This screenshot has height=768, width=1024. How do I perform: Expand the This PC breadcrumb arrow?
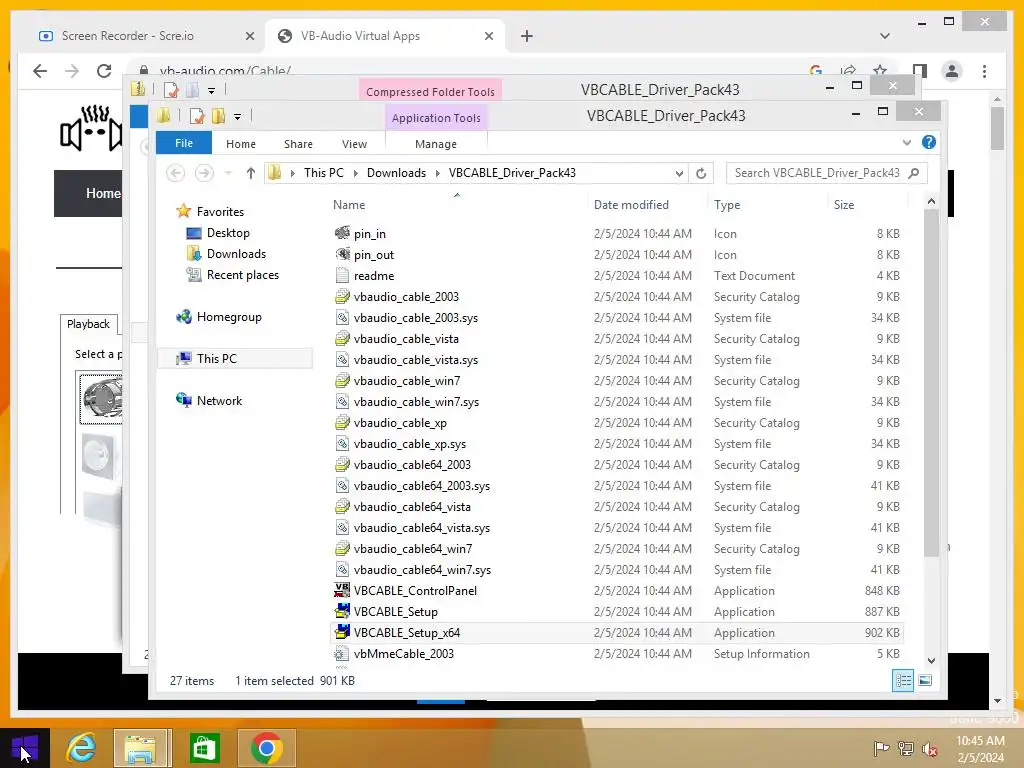356,173
